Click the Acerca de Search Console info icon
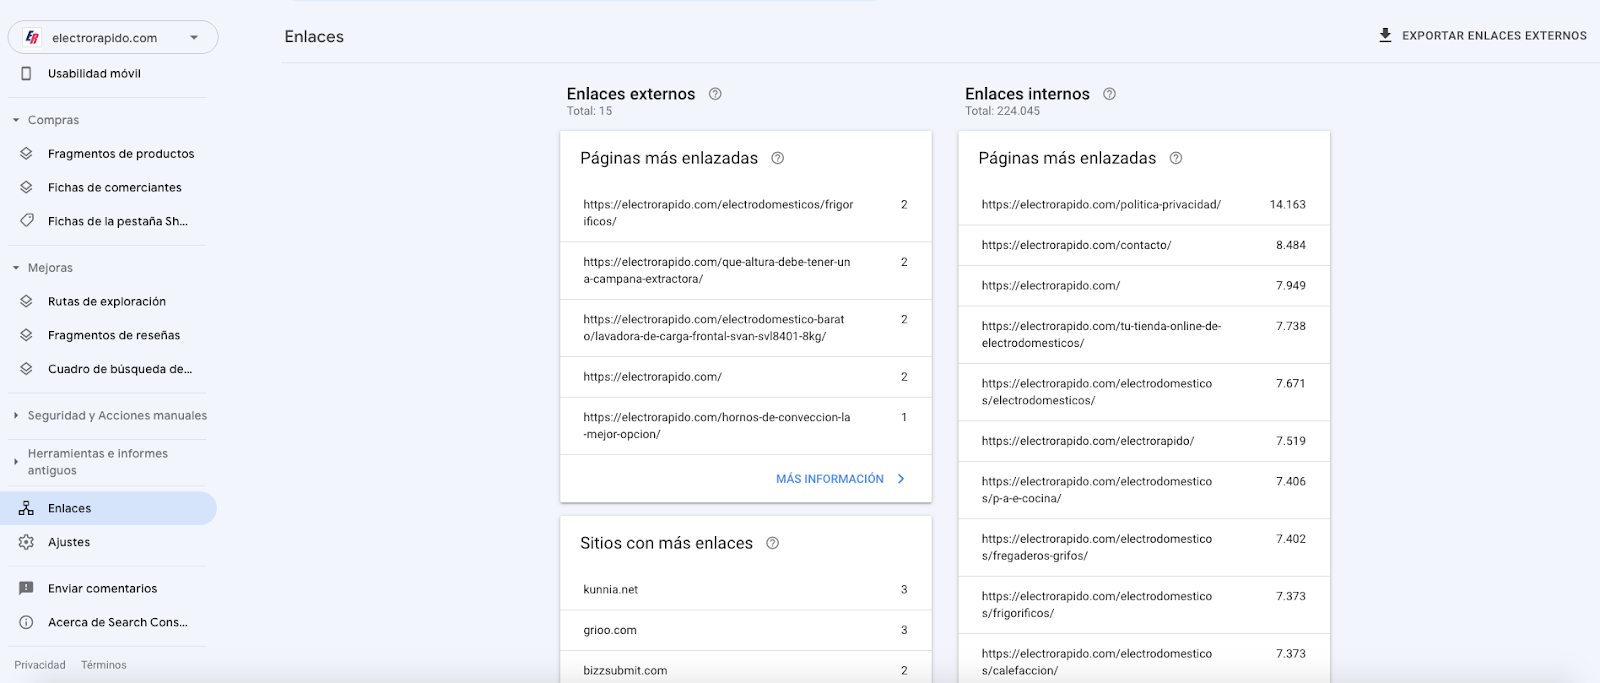 click(x=26, y=622)
